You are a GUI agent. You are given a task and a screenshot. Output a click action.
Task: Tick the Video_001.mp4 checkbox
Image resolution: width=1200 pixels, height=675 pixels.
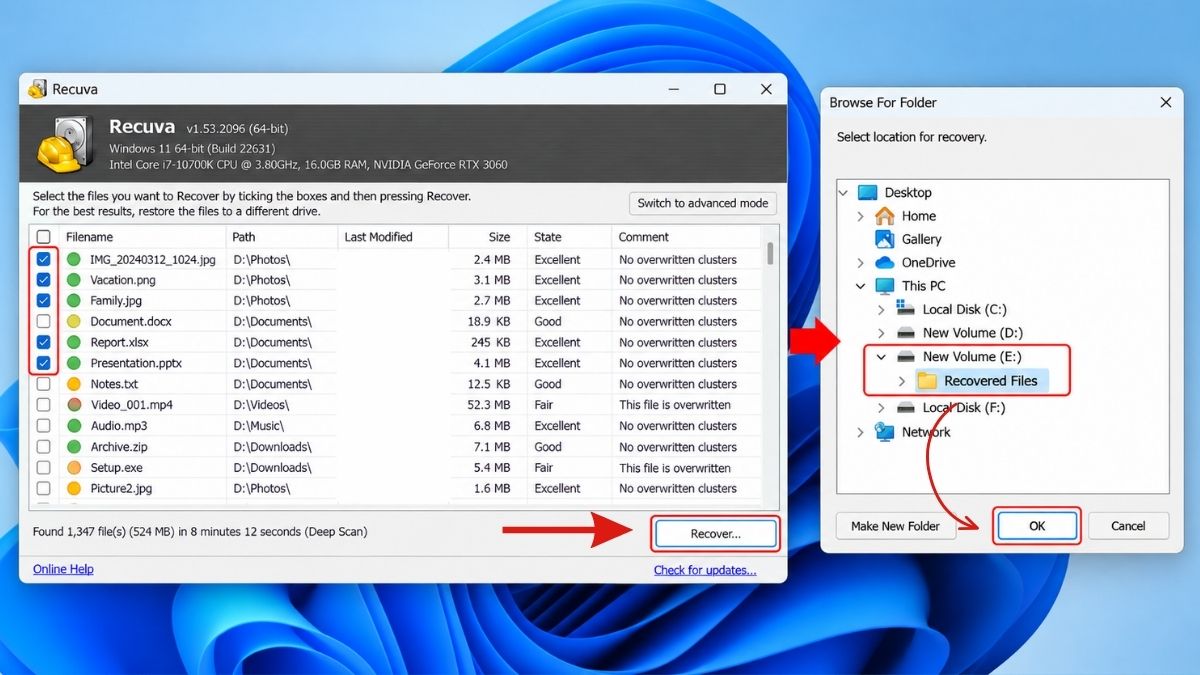[x=44, y=405]
